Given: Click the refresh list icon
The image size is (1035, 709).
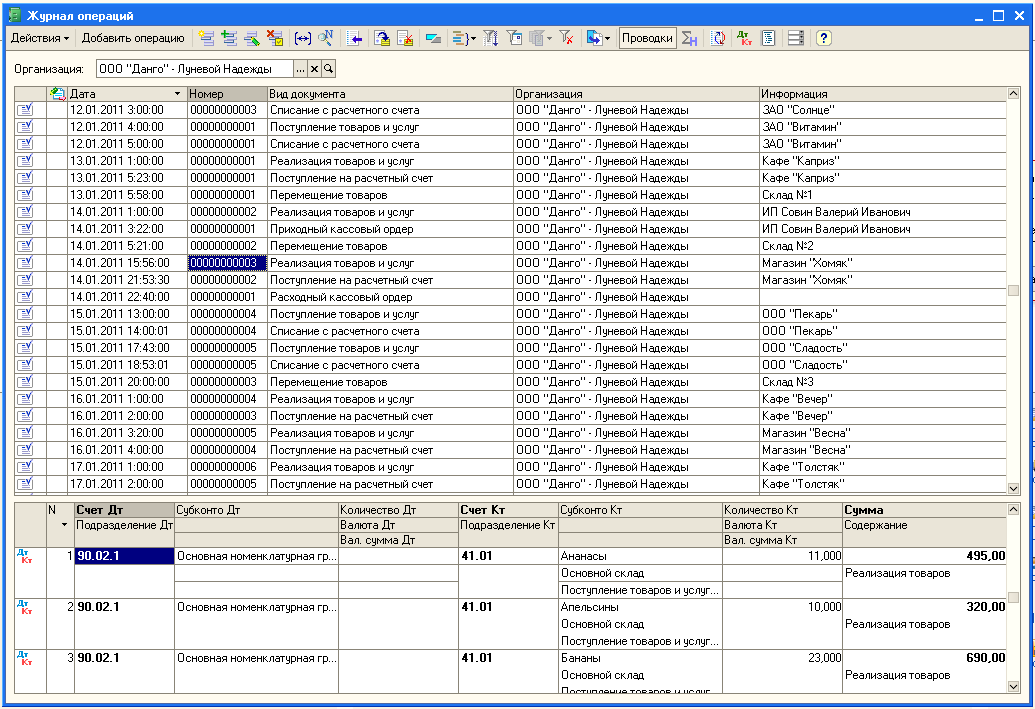Looking at the screenshot, I should [x=718, y=38].
